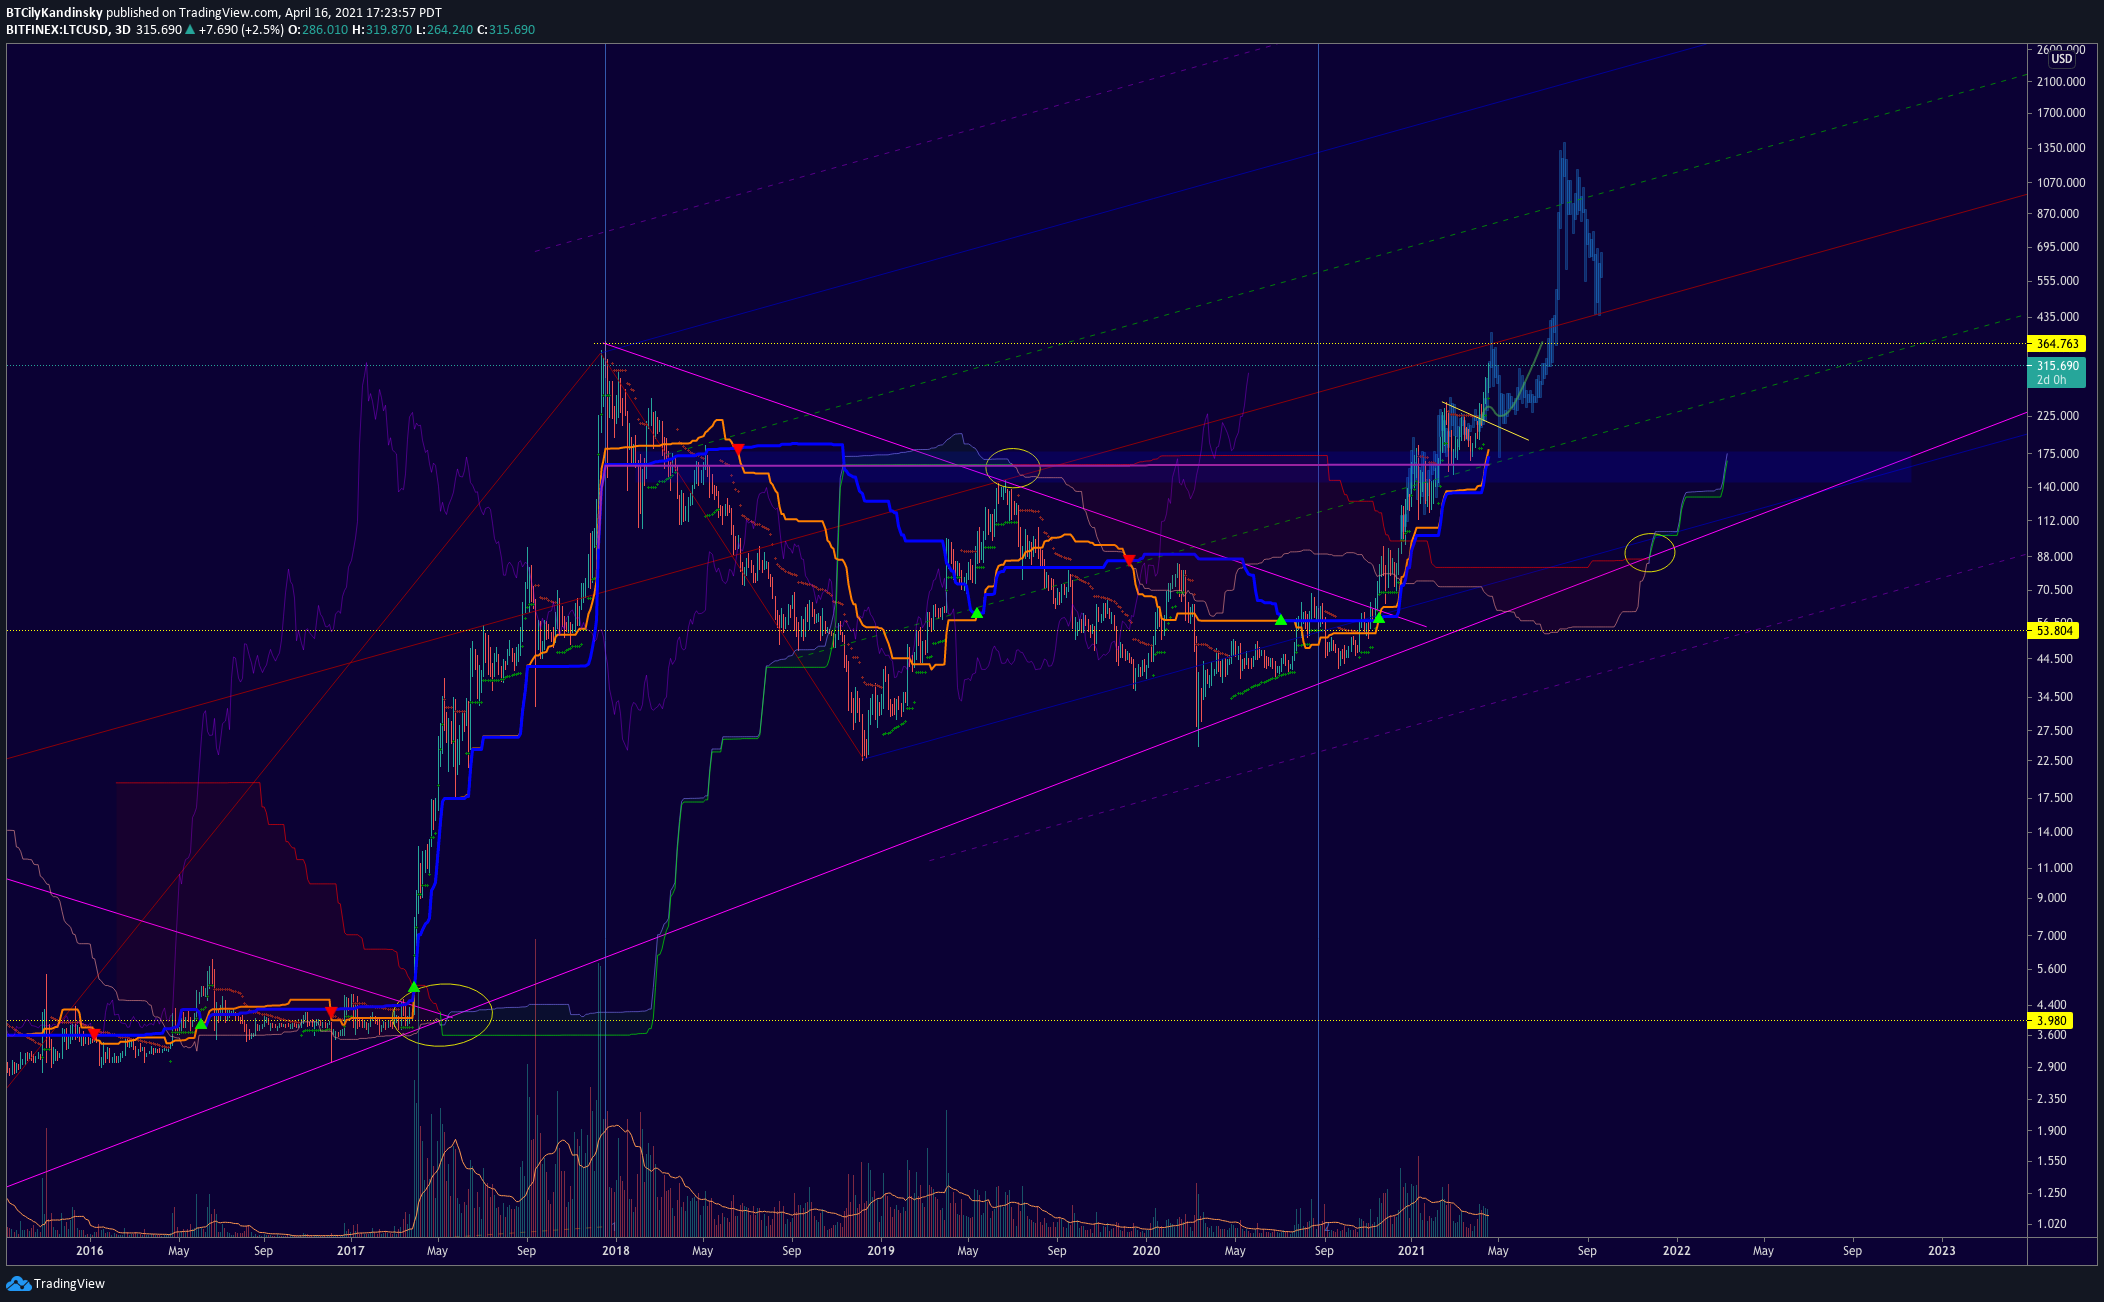Viewport: 2104px width, 1302px height.
Task: Click the 2022 label on time axis
Action: pos(1677,1251)
